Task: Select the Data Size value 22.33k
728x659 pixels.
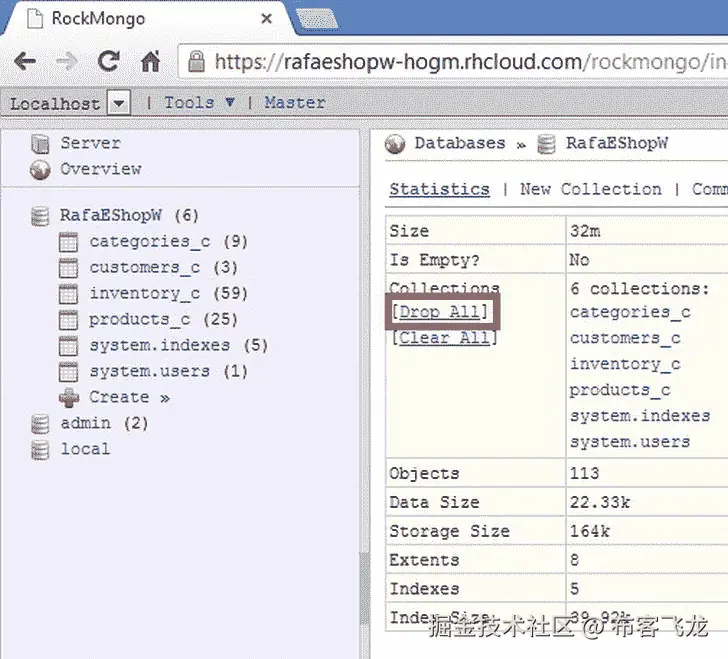Action: [x=600, y=502]
